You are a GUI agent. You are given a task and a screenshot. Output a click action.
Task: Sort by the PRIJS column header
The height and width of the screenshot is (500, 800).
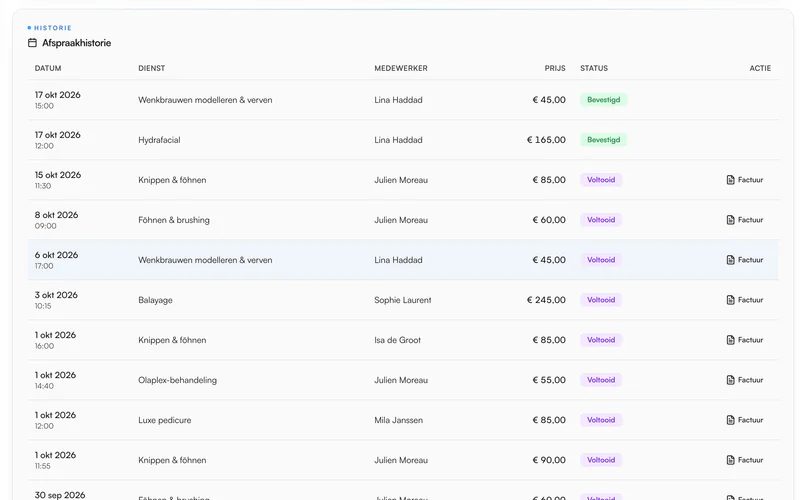pyautogui.click(x=555, y=68)
